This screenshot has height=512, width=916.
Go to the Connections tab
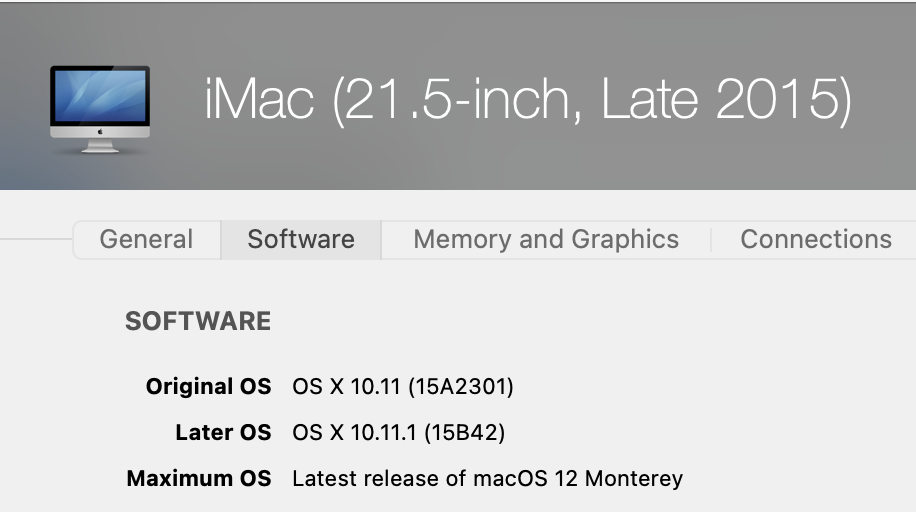point(816,240)
